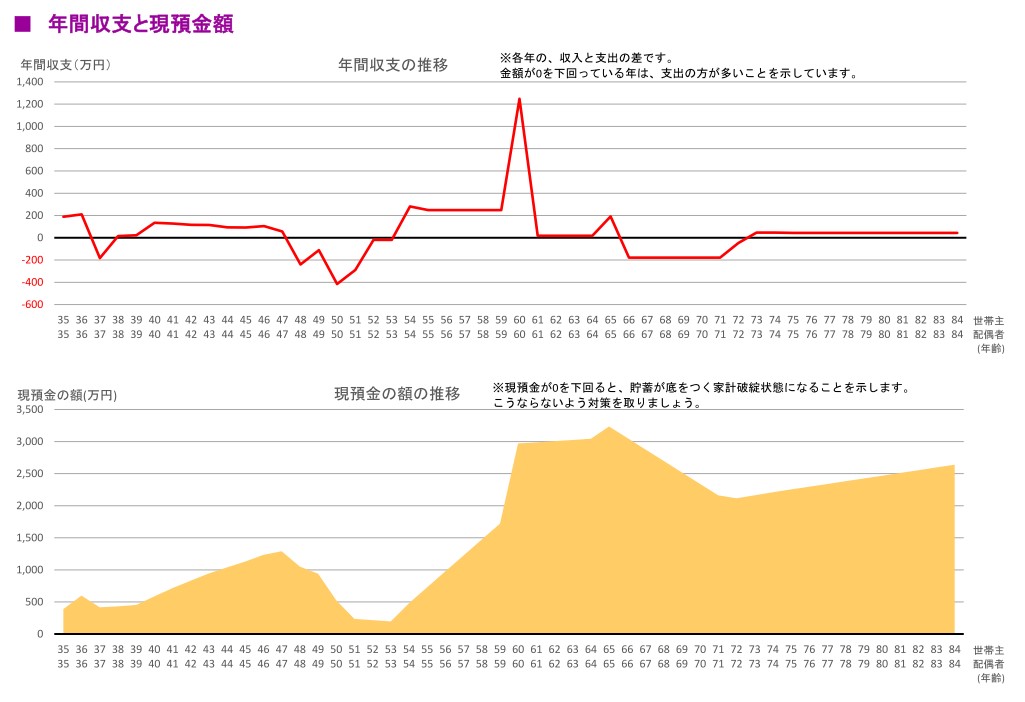
Task: Select the note starting ※現預金が0を下回ると
Action: tap(700, 387)
